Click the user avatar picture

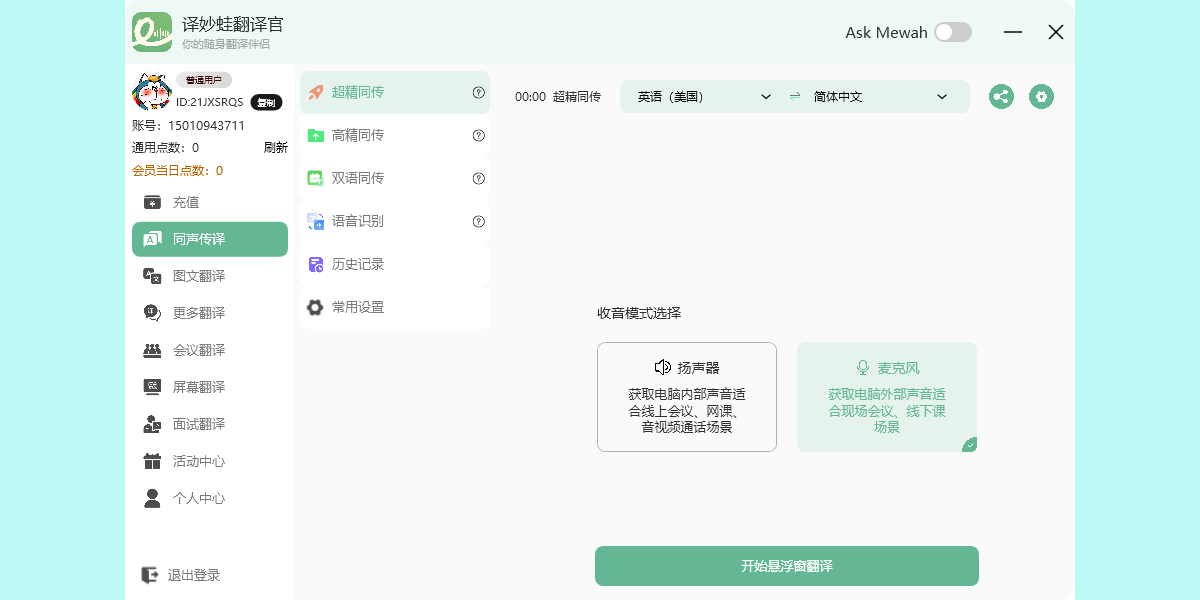tap(151, 93)
